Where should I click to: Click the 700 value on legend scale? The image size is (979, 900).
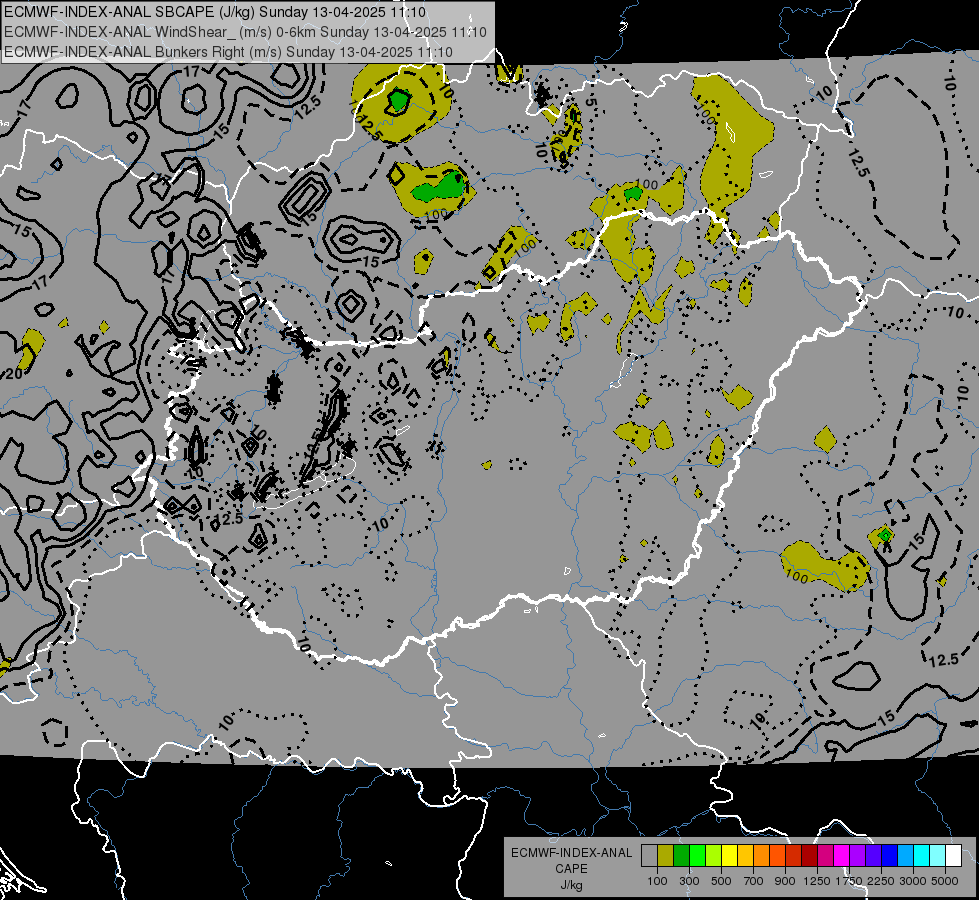pos(754,881)
